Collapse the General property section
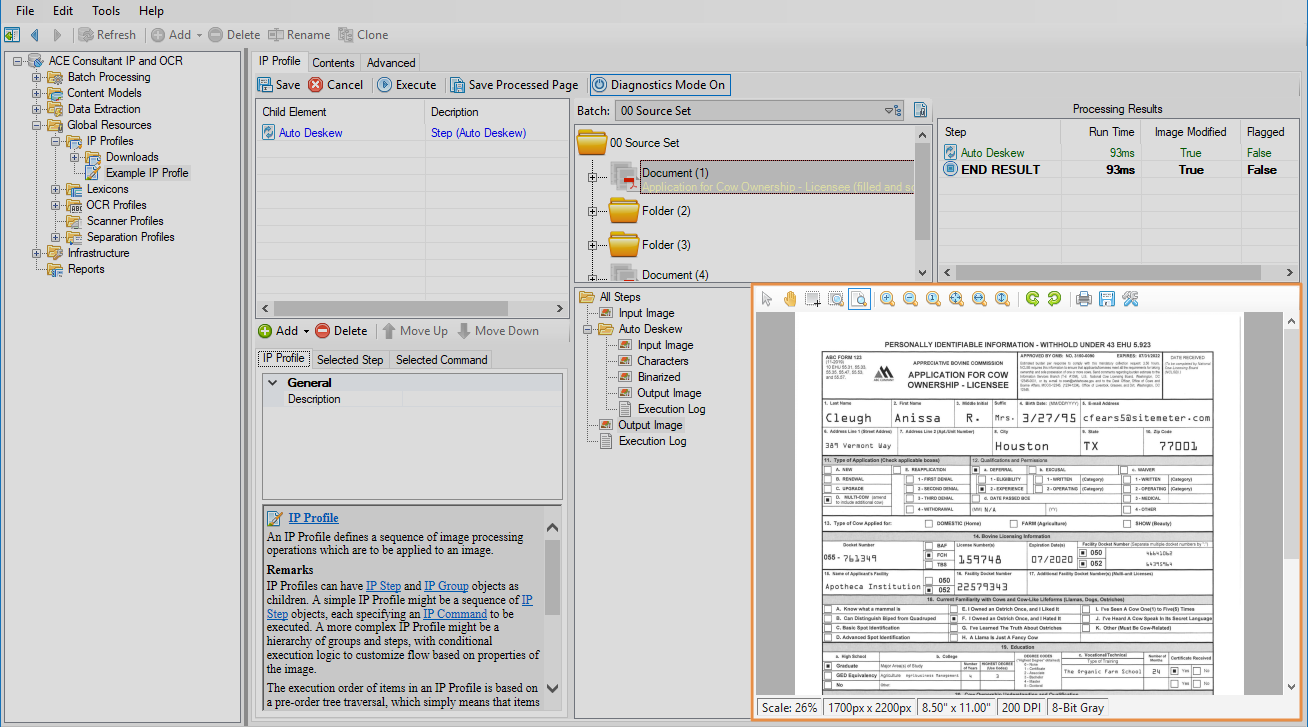Viewport: 1308px width, 727px height. coord(272,383)
